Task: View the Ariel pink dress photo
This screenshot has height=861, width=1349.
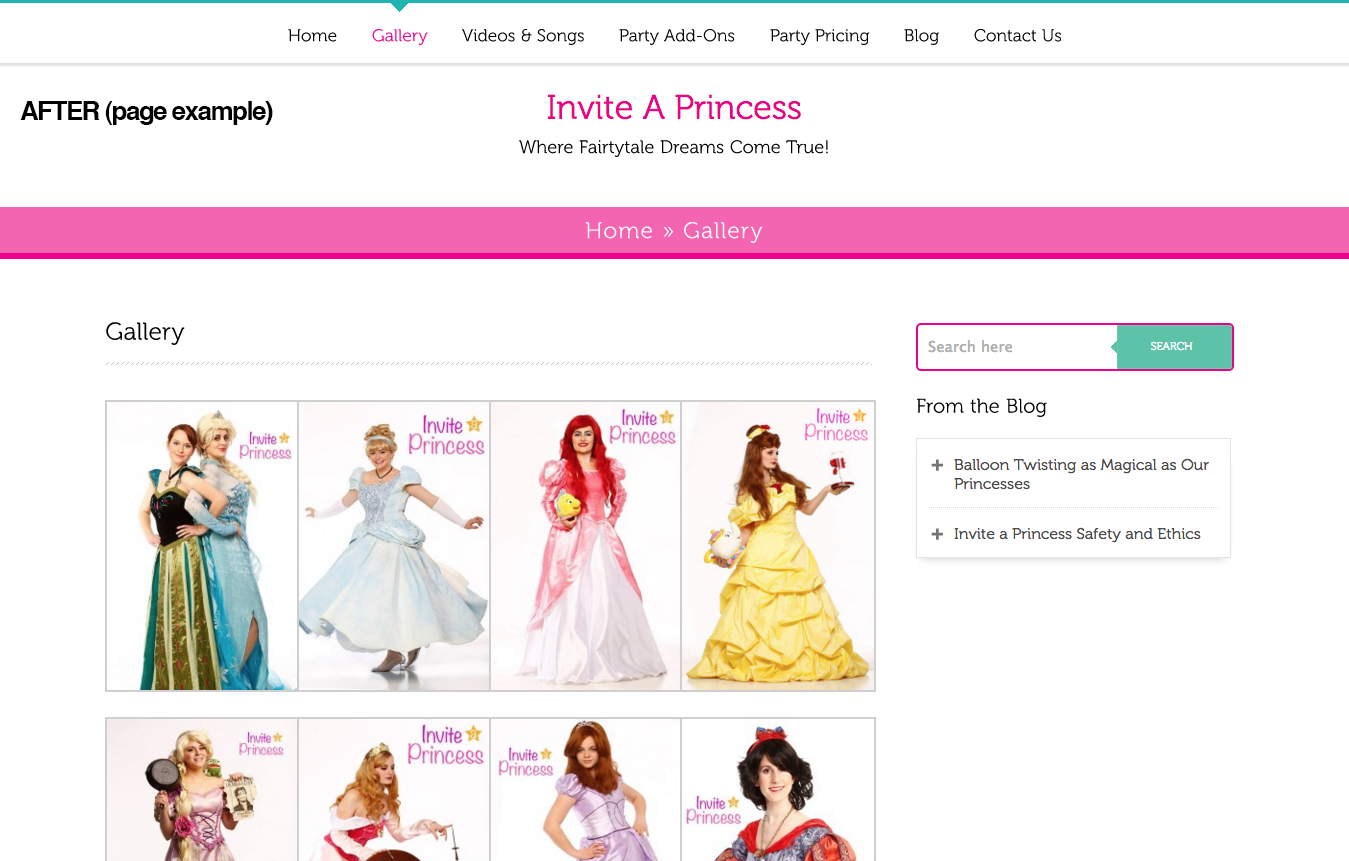Action: (x=585, y=546)
